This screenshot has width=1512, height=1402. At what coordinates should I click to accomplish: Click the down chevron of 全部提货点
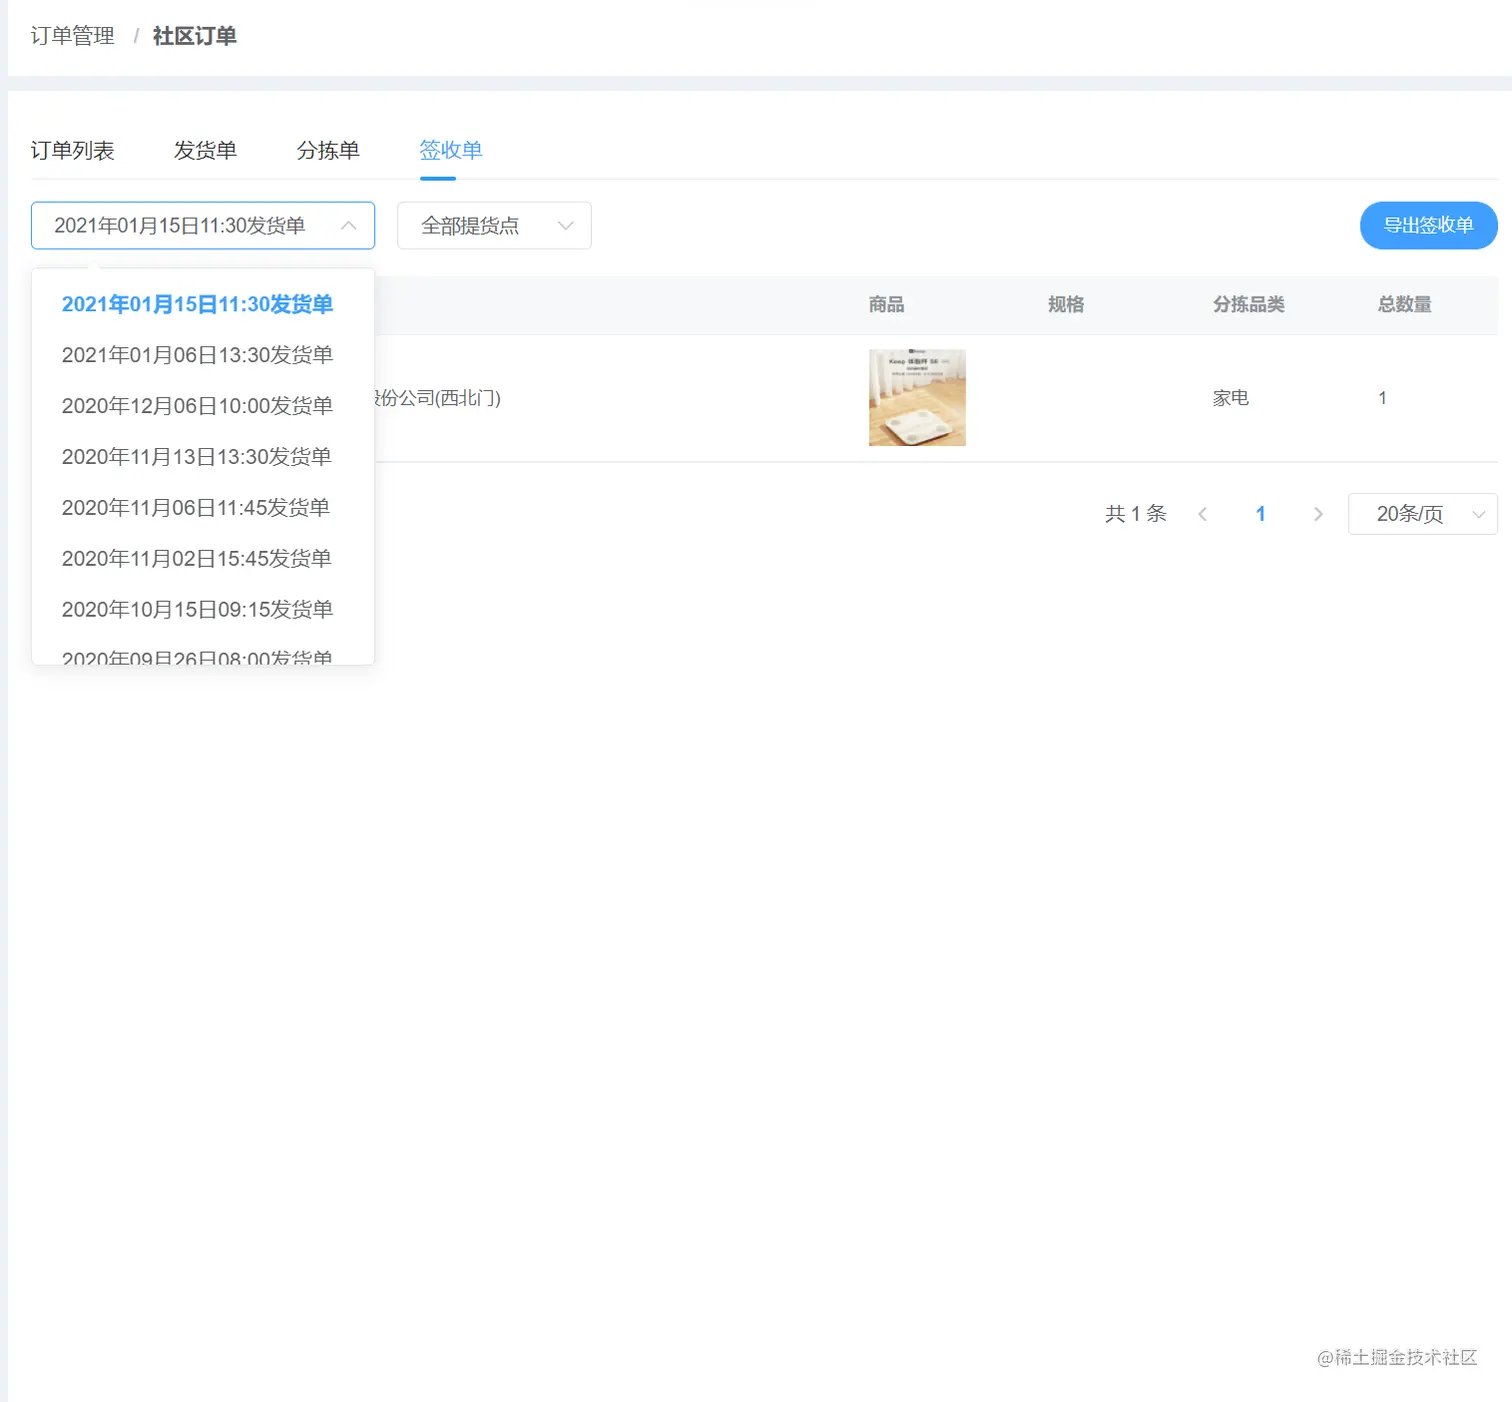(x=566, y=226)
